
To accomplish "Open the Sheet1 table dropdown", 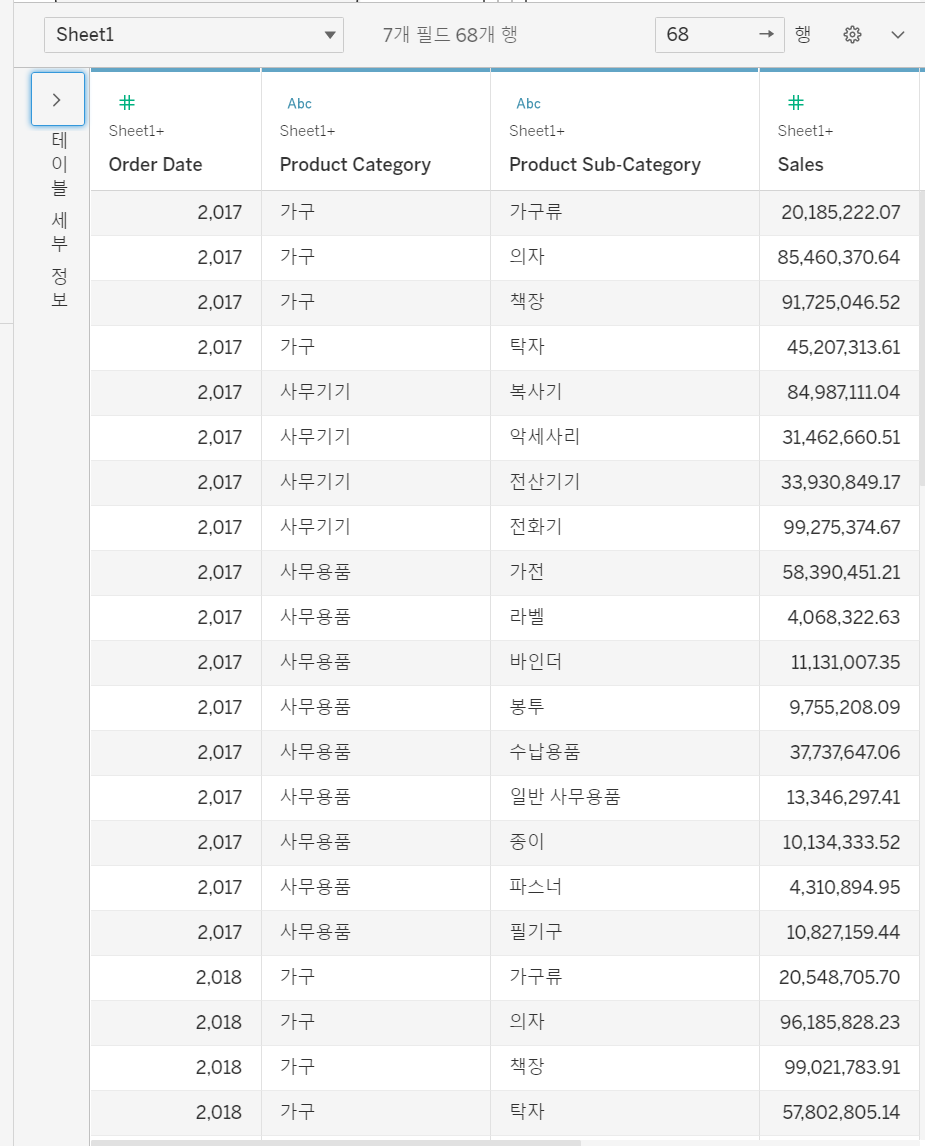I will 194,35.
